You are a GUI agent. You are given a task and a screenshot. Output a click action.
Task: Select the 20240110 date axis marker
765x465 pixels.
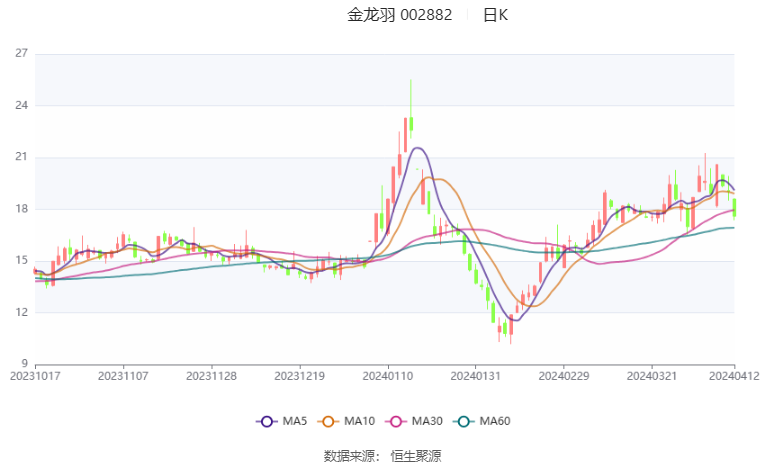[x=388, y=376]
